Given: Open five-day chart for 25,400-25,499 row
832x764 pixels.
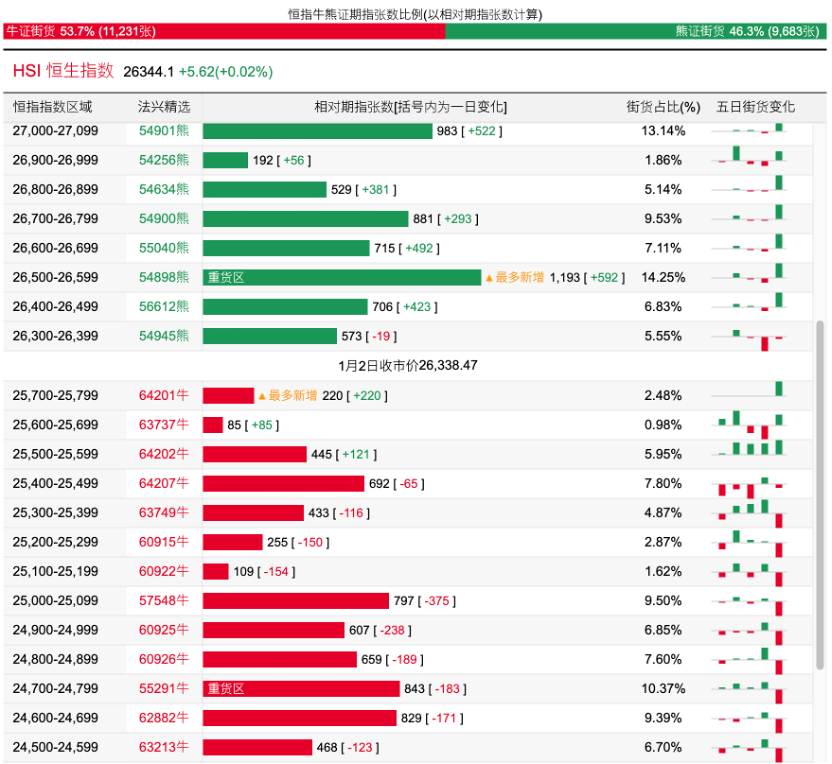Looking at the screenshot, I should 753,484.
